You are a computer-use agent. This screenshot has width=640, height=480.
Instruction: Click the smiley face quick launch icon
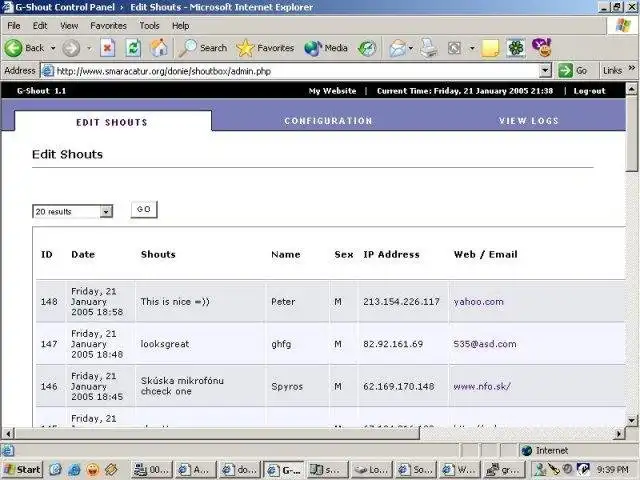click(93, 470)
